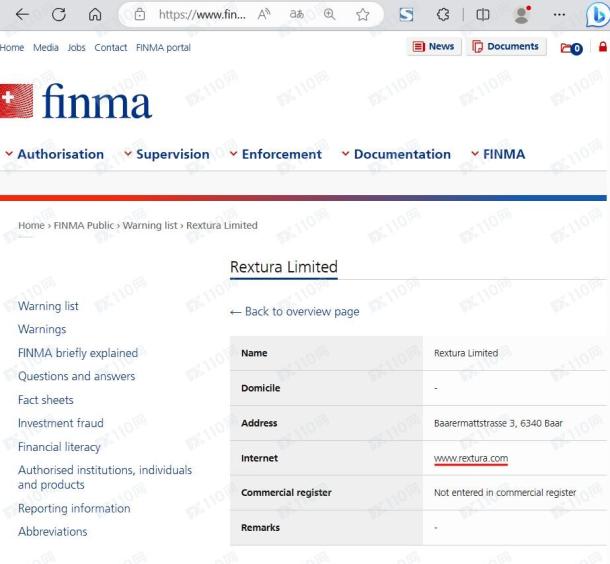Select the Remarks row label
This screenshot has height=564, width=610.
click(260, 527)
